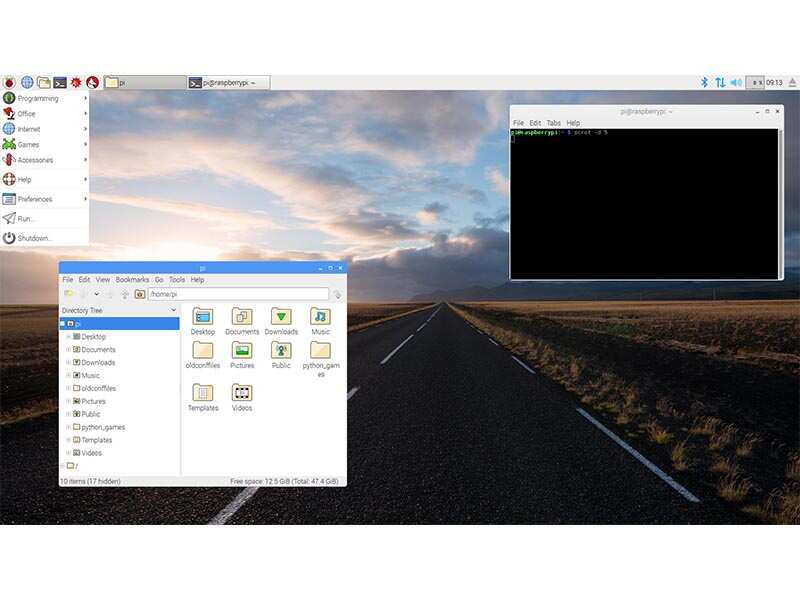Open the Music folder in the file manager
Screen dimensions: 800x600
pyautogui.click(x=320, y=318)
